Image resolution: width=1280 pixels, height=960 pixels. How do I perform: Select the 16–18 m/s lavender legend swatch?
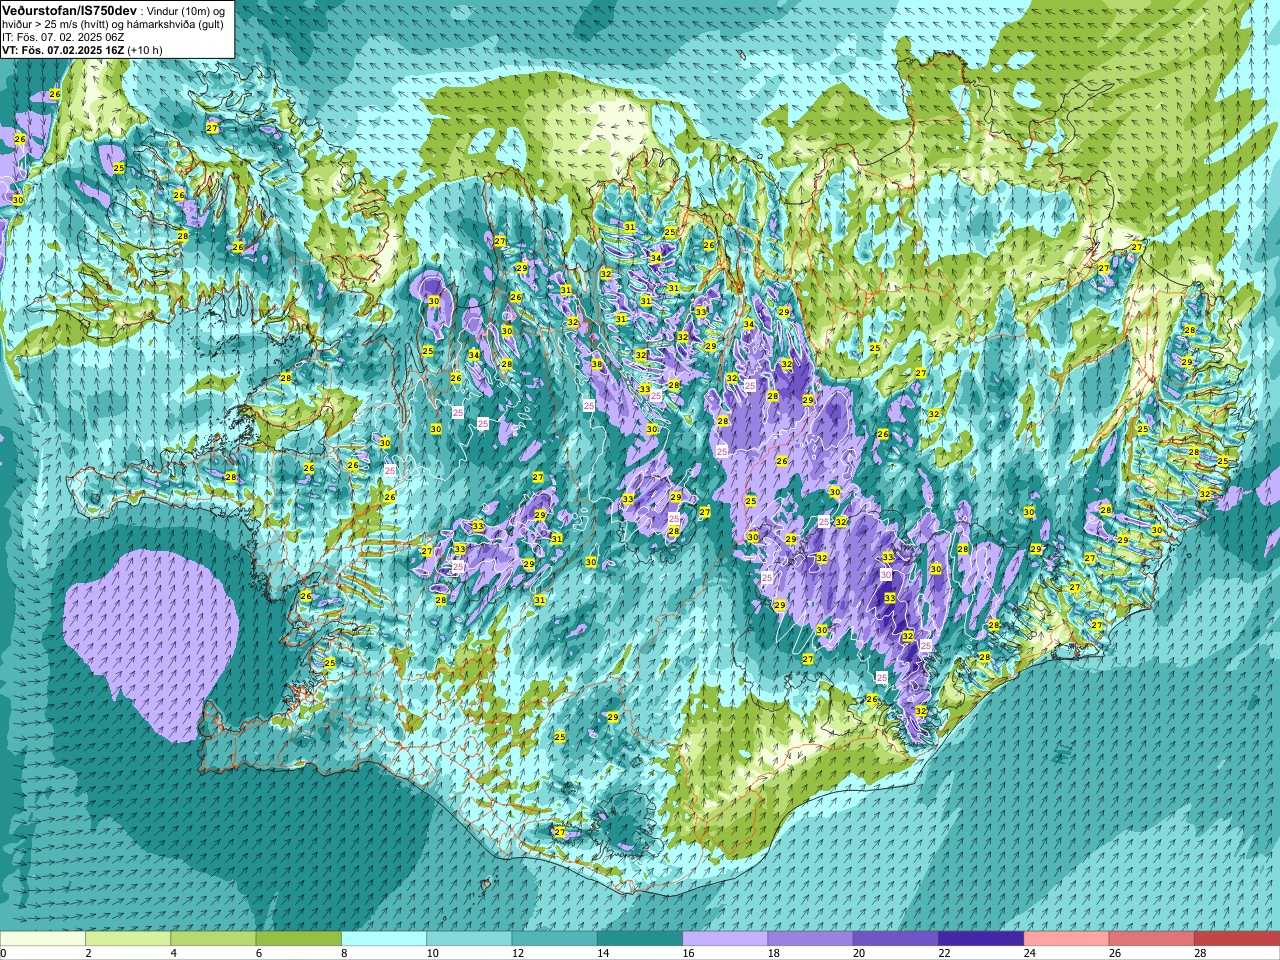point(725,939)
